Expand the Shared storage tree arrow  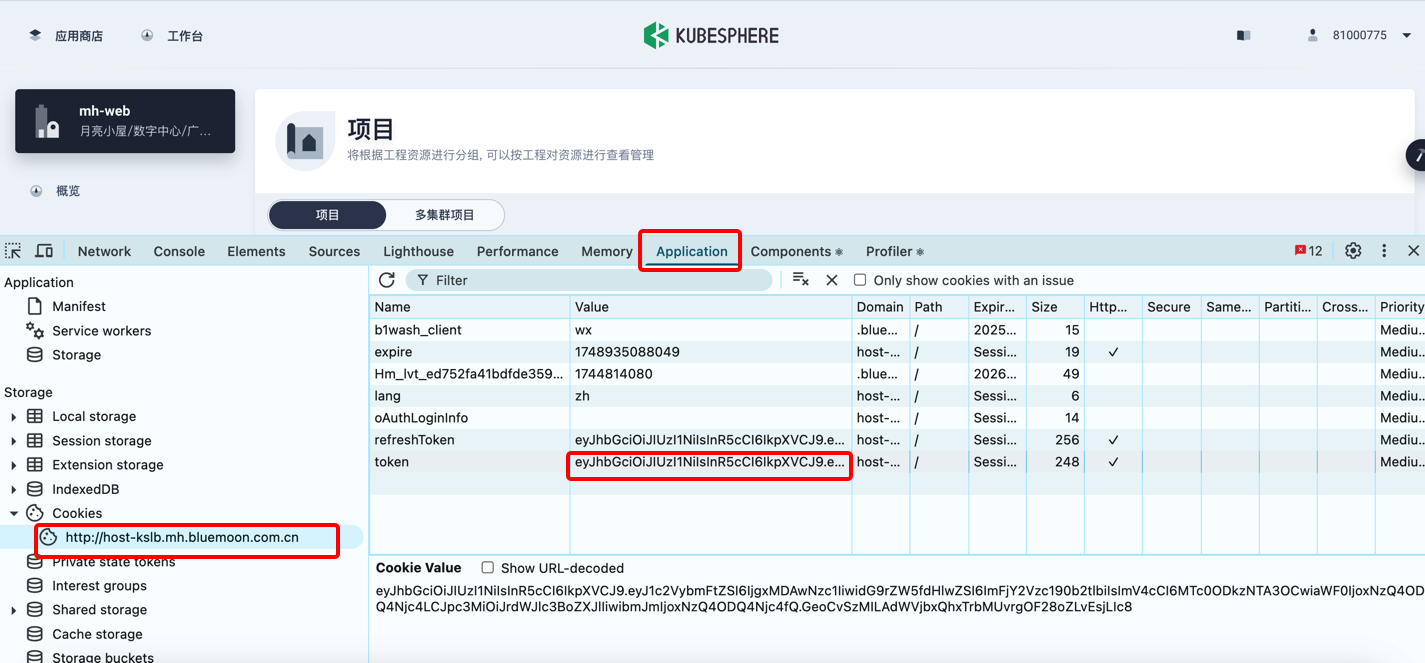13,610
